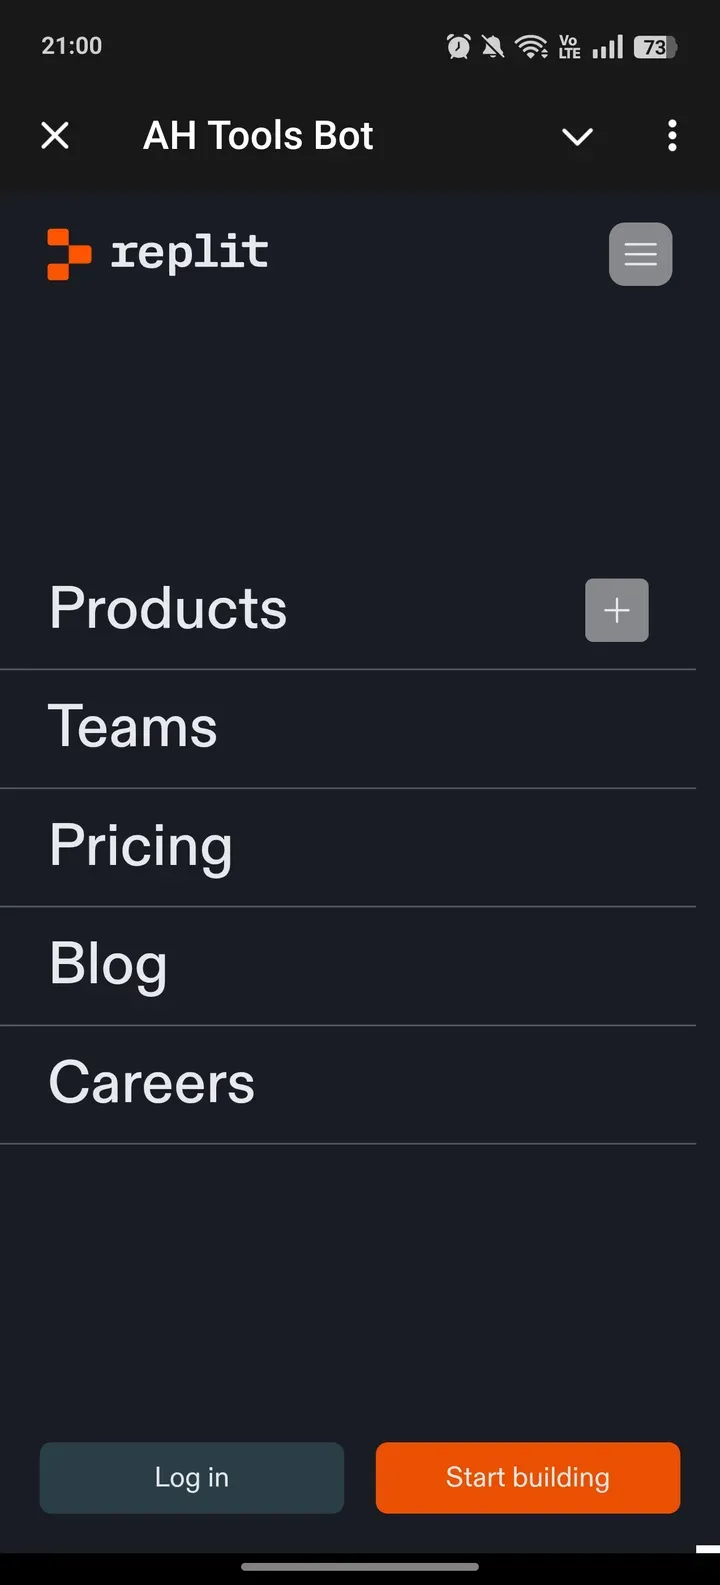
Task: Click the replit wordmark text
Action: pyautogui.click(x=189, y=253)
